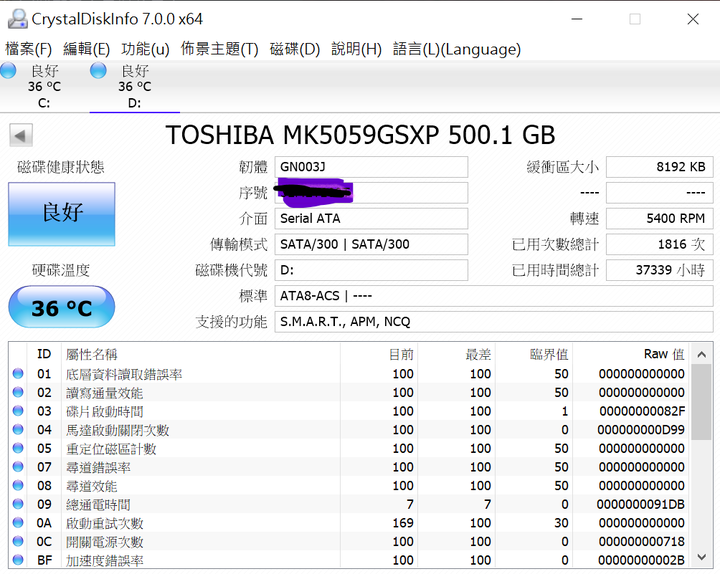Click the S.M.A.R.T., APM, NCQ features field
The image size is (720, 574).
[x=494, y=321]
